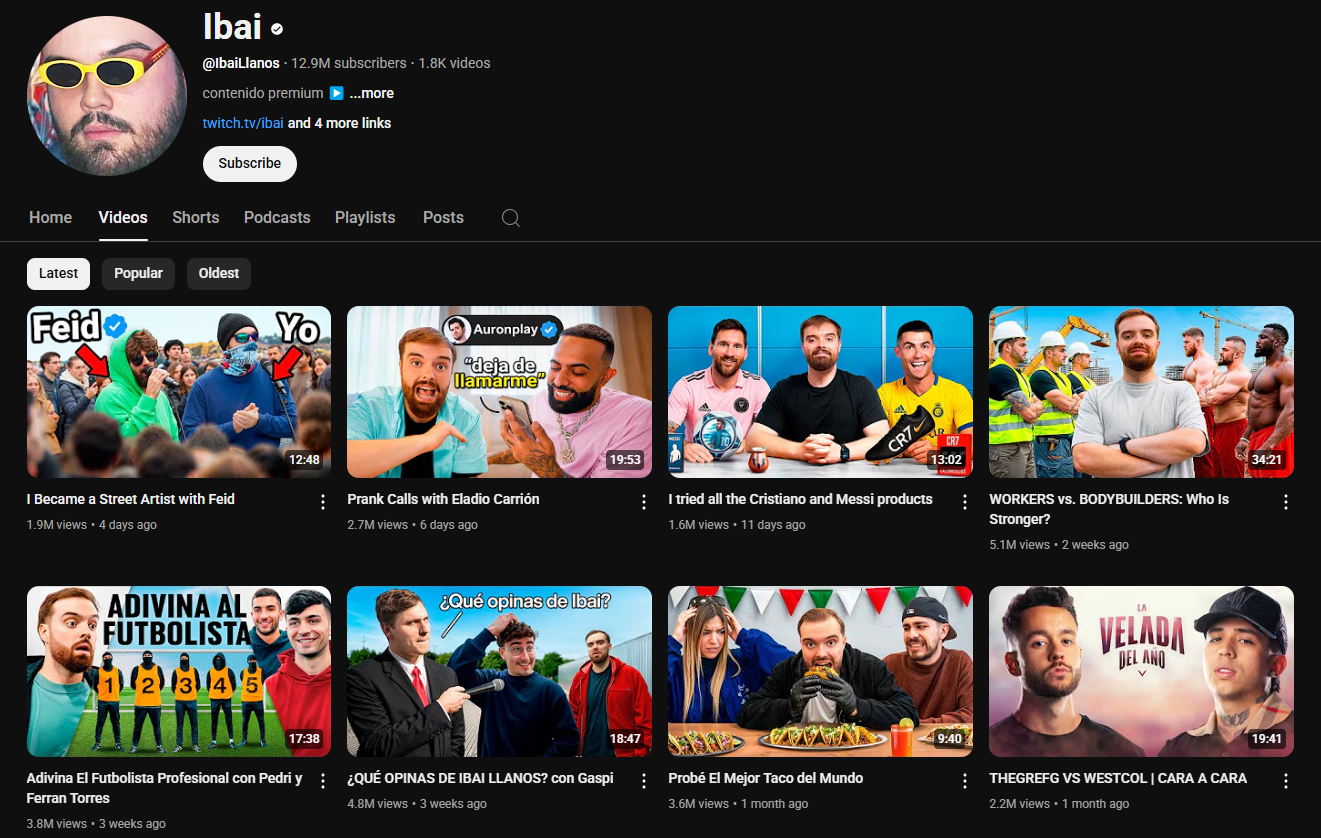Click '1.6M views • 11 days ago' text
Viewport: 1321px width, 838px height.
click(x=737, y=525)
